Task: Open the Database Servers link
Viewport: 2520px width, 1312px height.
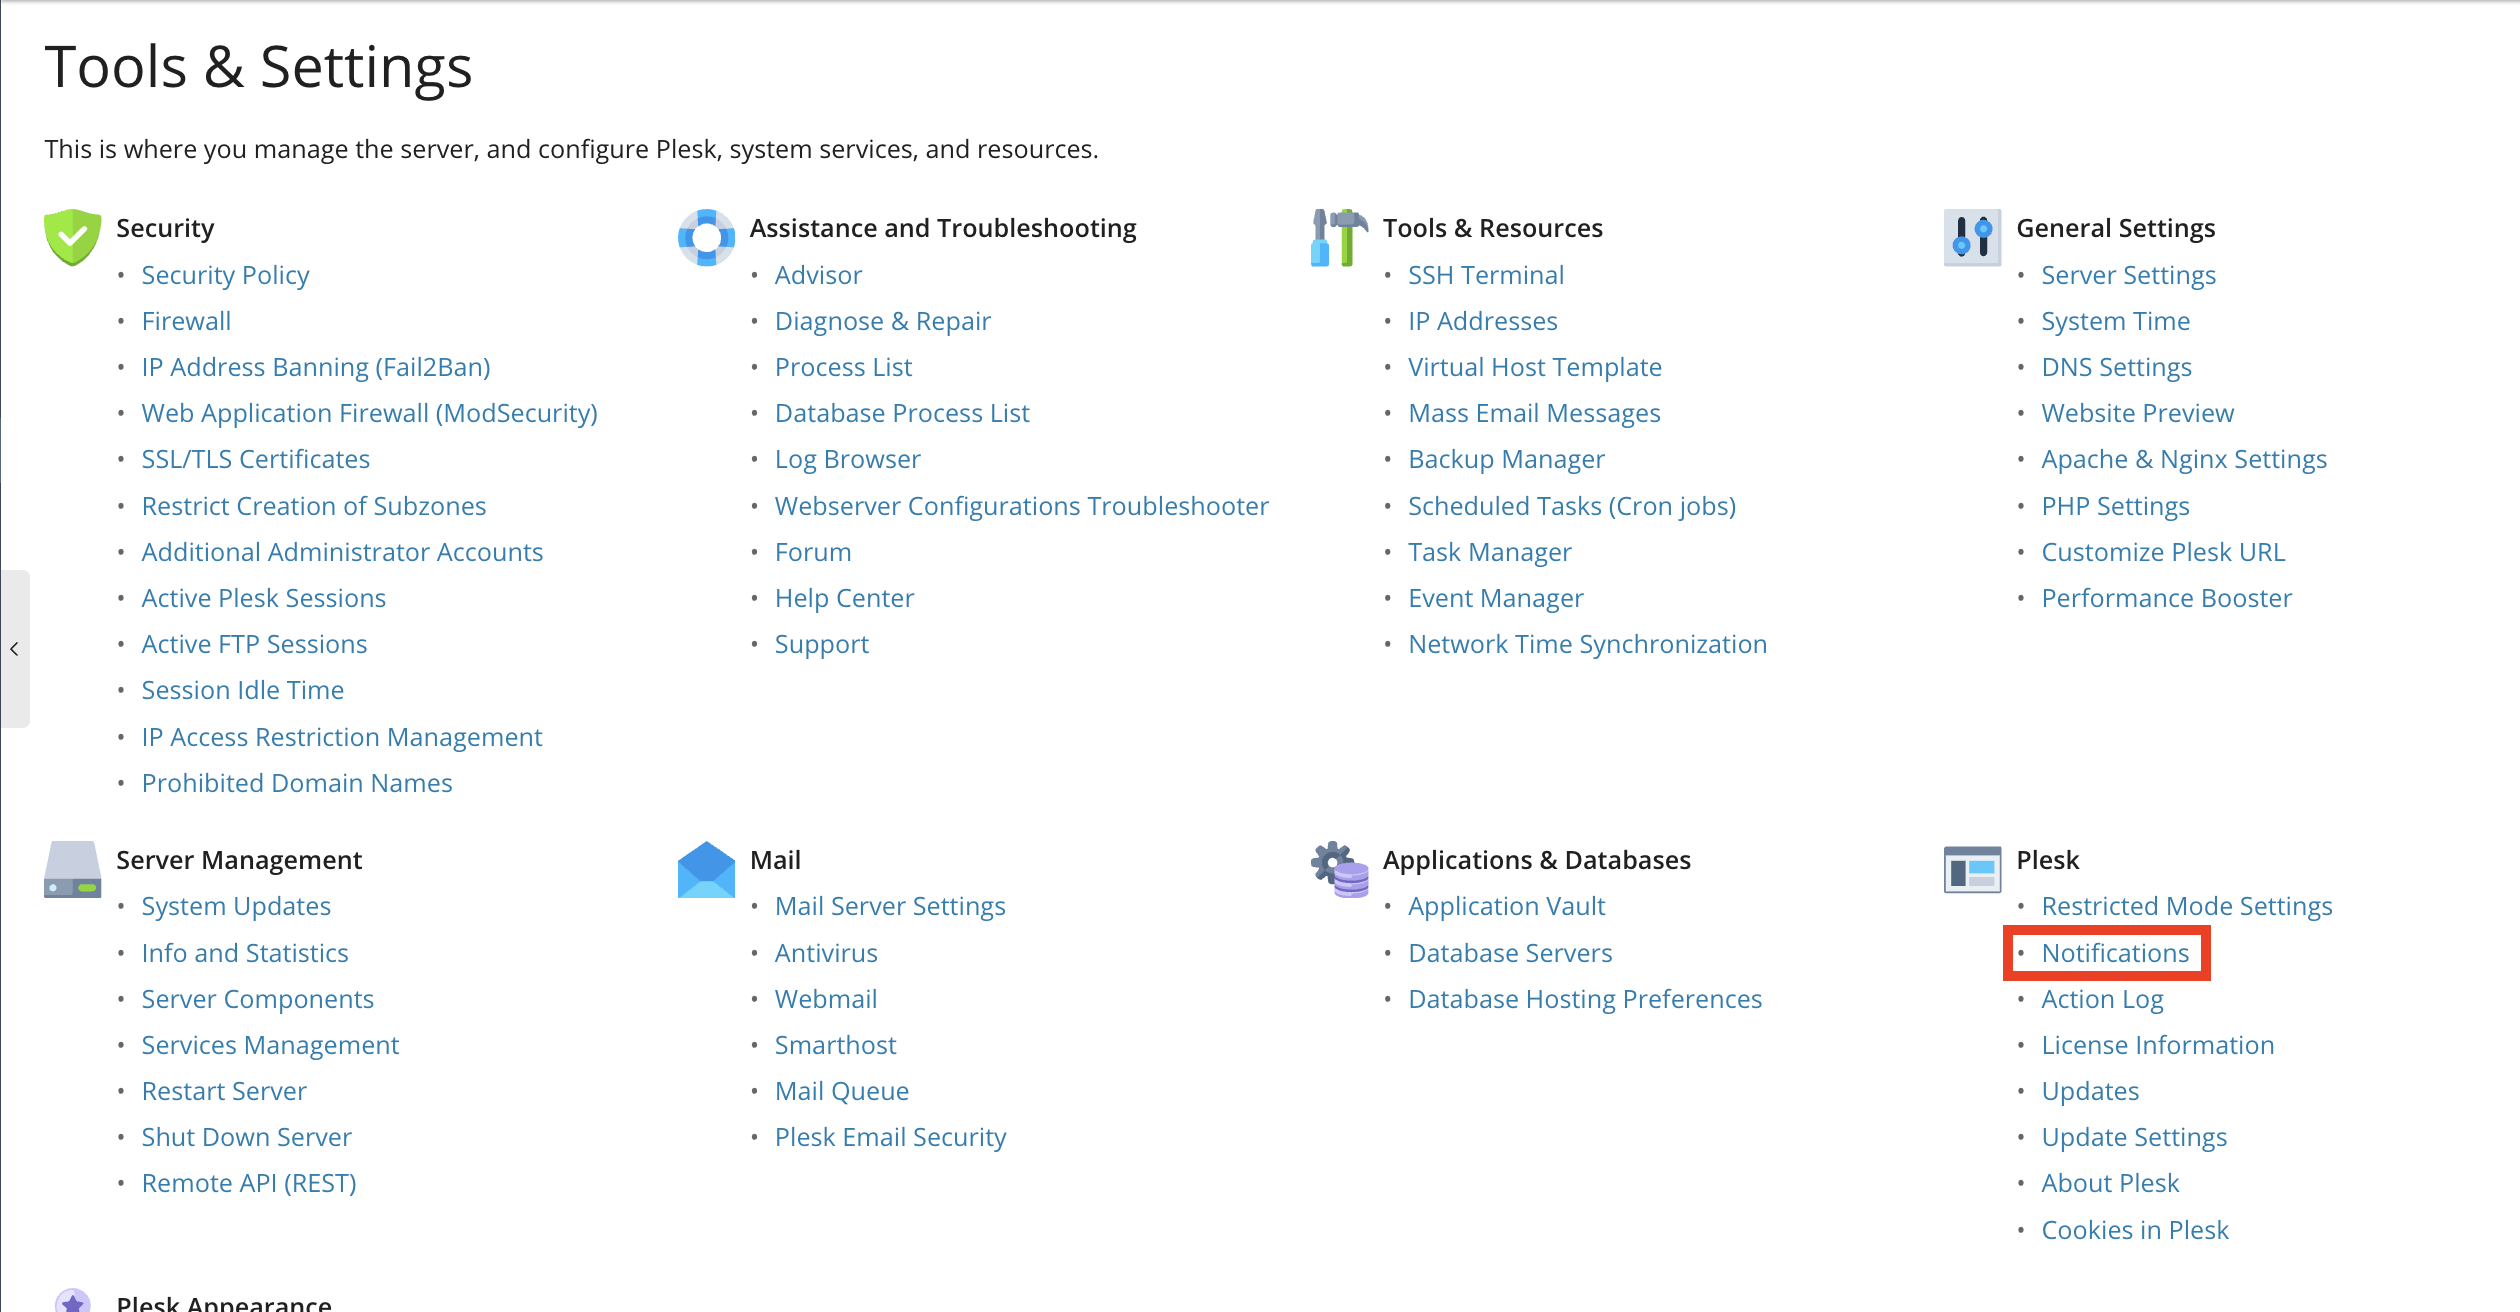Action: (1510, 953)
